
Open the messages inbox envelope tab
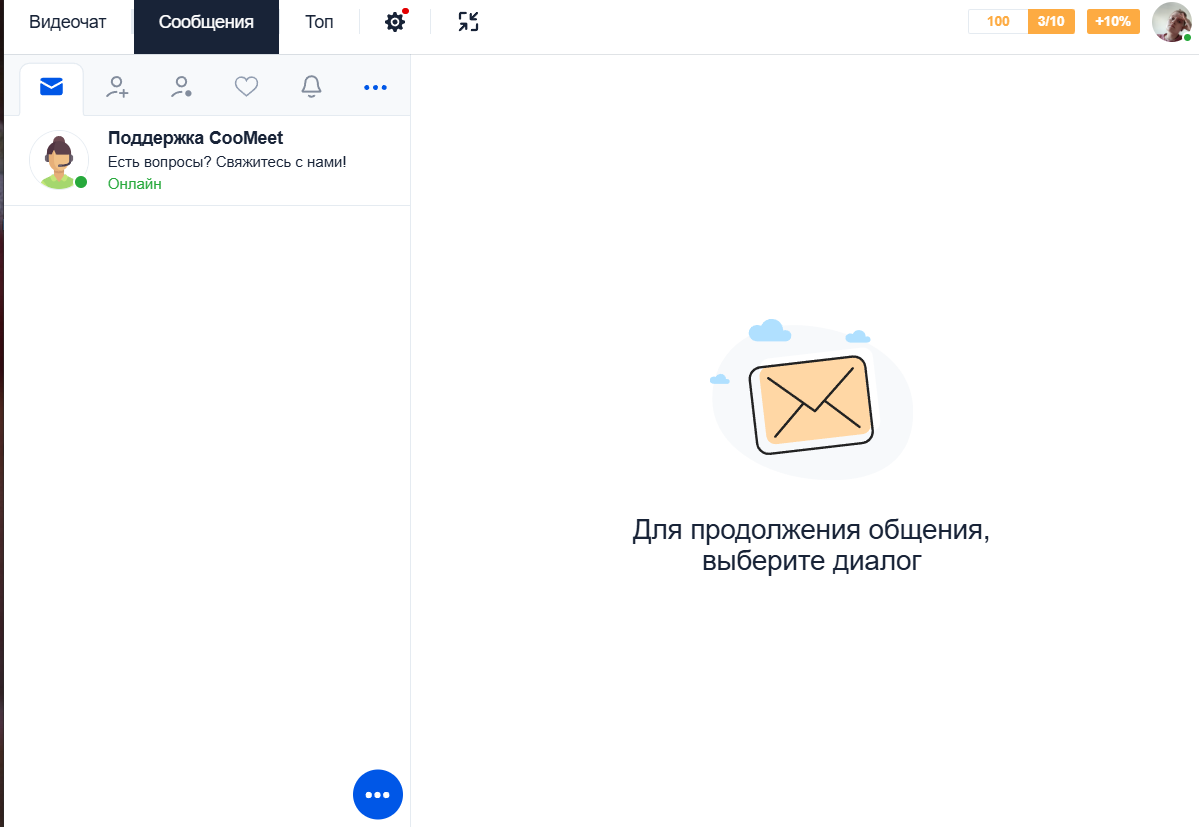pyautogui.click(x=52, y=87)
